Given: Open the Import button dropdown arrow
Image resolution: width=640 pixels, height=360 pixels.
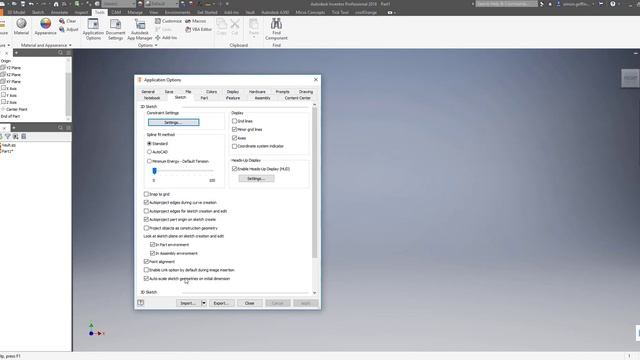Looking at the screenshot, I should [204, 303].
